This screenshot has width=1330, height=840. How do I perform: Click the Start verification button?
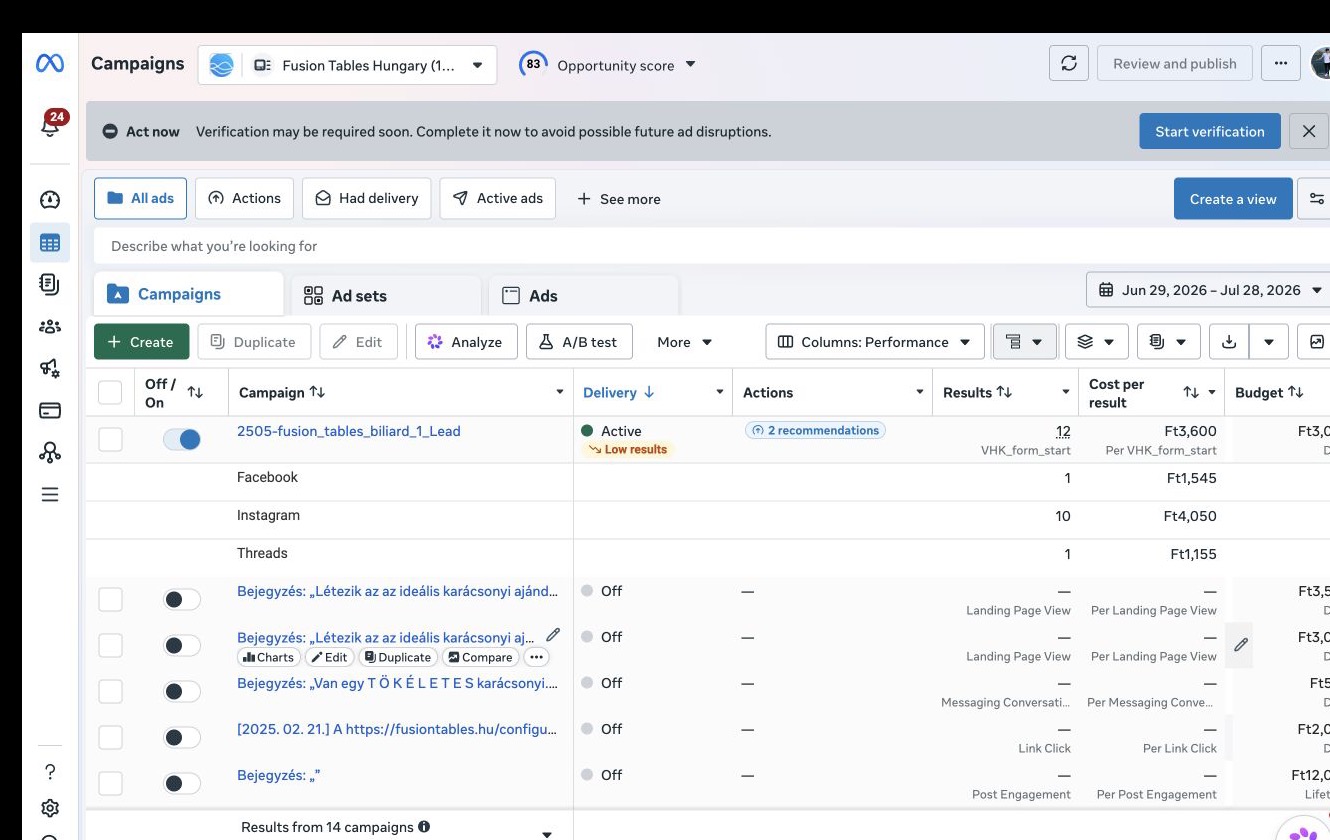1210,131
